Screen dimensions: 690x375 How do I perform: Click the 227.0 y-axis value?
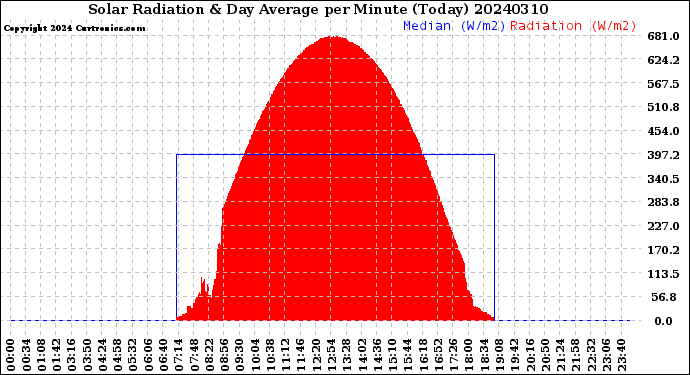[663, 226]
